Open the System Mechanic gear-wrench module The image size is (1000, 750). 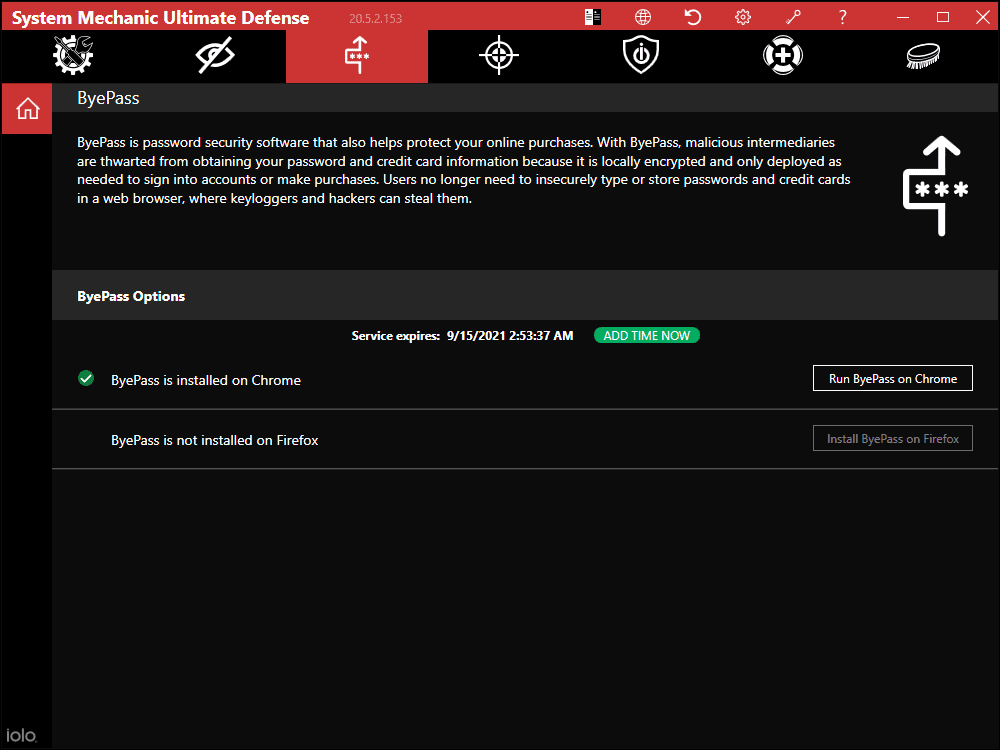click(x=72, y=56)
